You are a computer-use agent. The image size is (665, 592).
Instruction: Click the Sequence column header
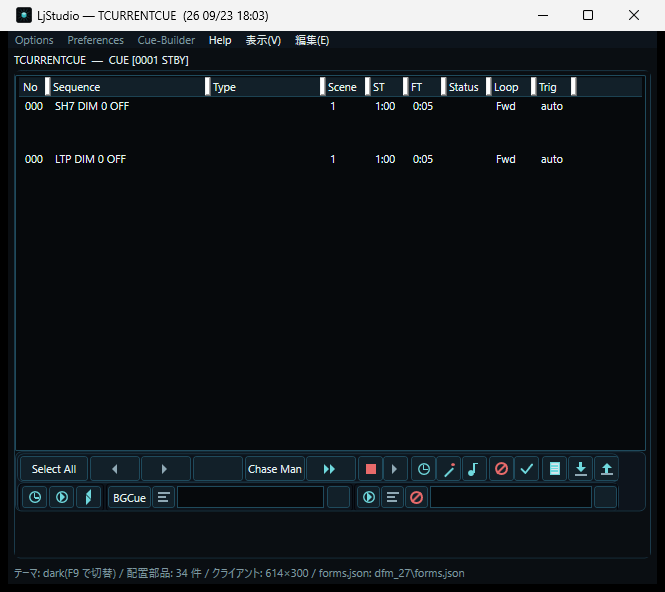127,87
